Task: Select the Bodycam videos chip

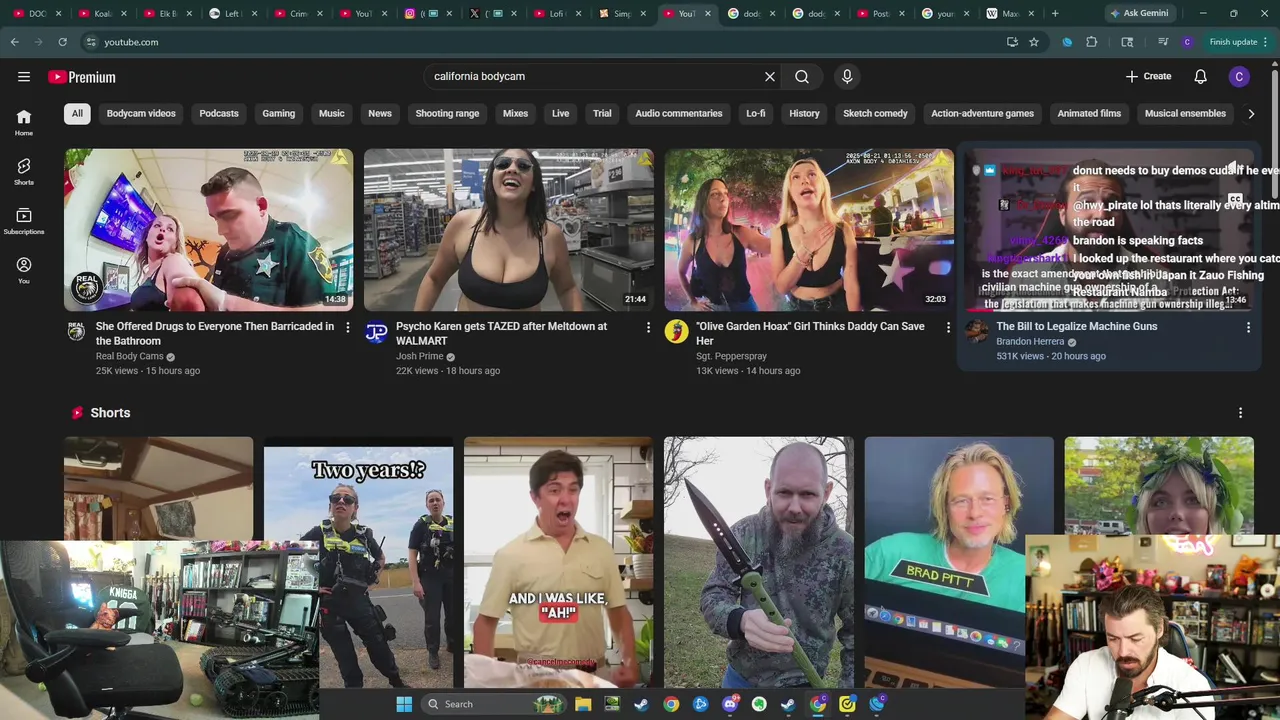Action: point(141,113)
